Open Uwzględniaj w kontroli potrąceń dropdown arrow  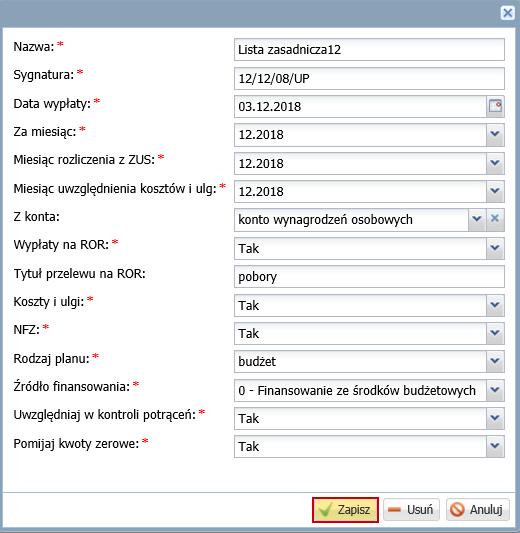(x=495, y=418)
